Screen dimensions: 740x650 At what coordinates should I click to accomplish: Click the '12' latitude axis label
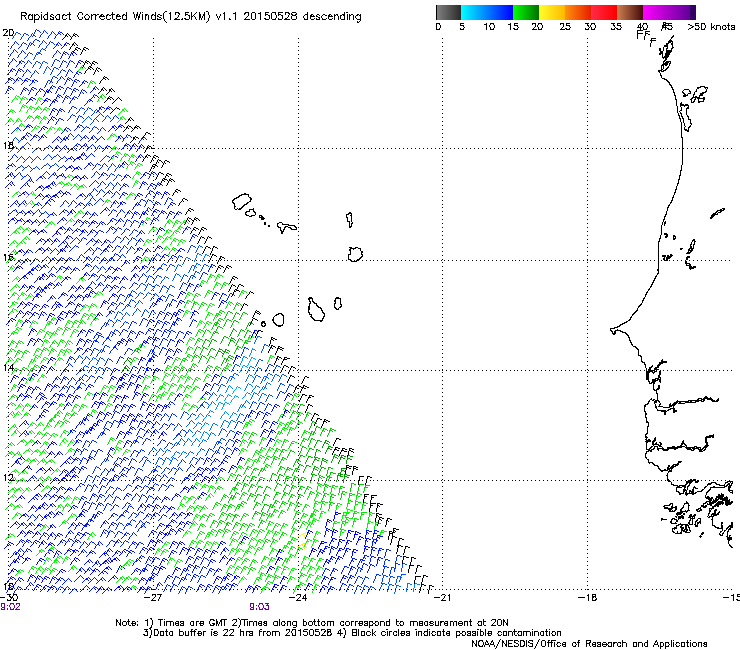(8, 478)
